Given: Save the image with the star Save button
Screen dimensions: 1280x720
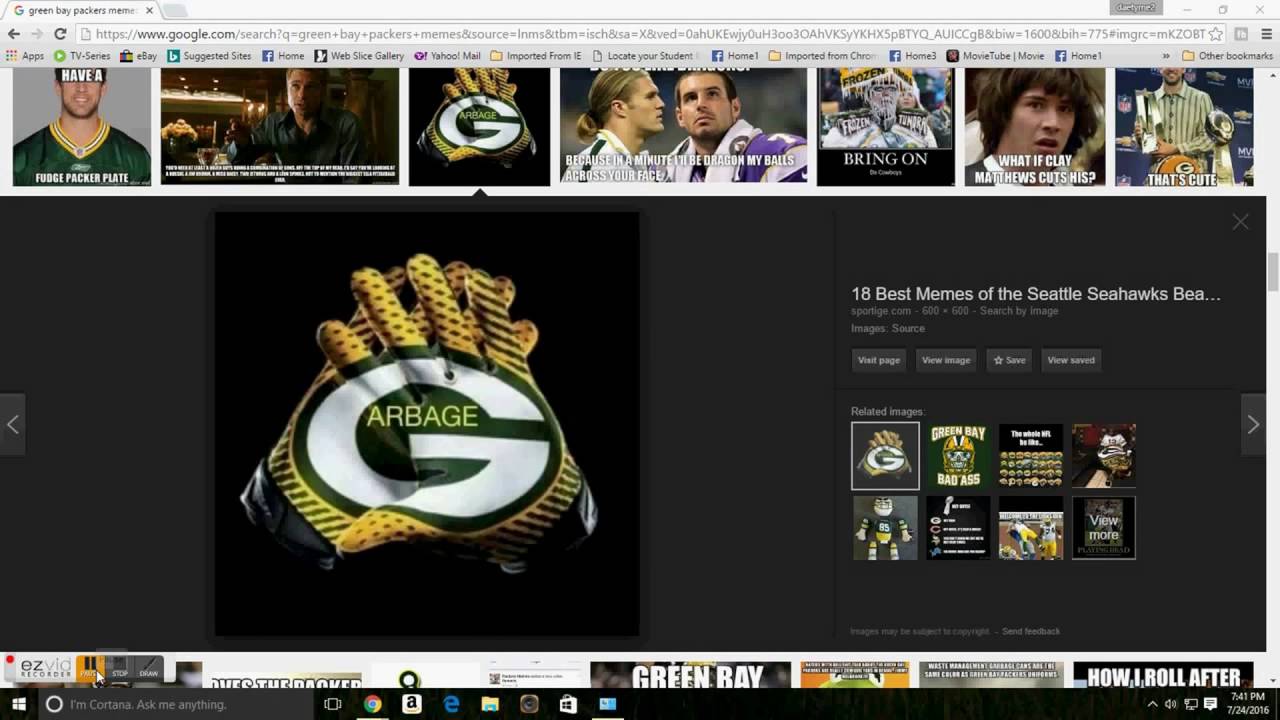Looking at the screenshot, I should coord(1009,360).
